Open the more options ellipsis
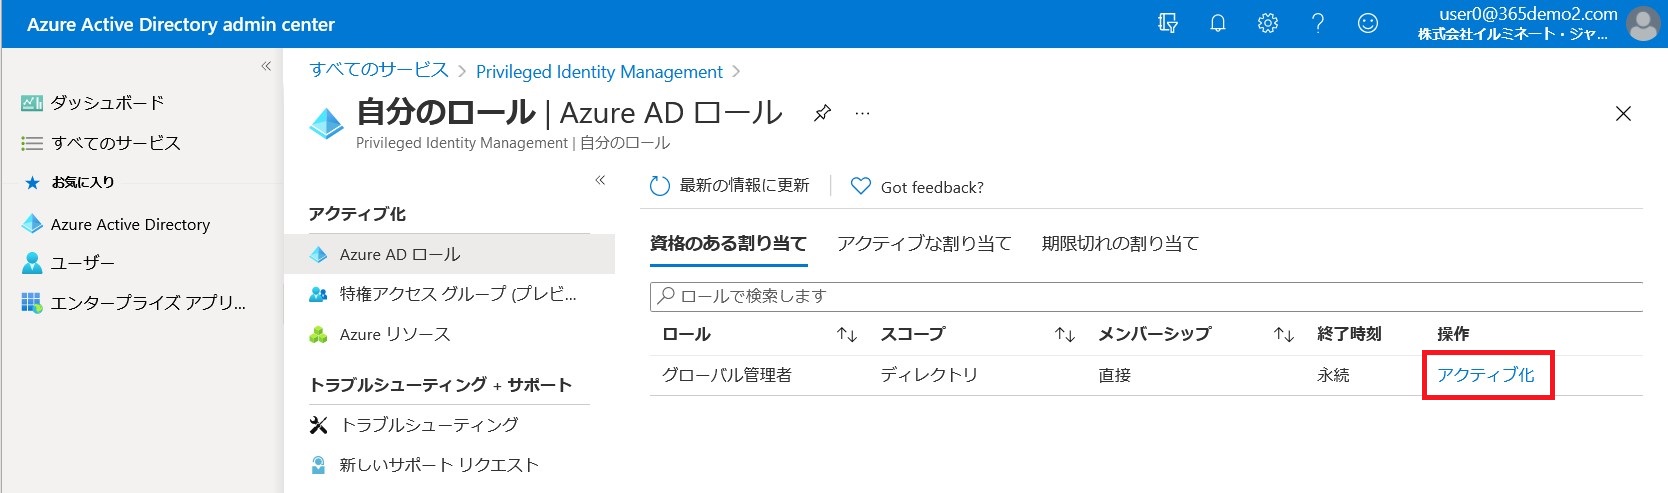The image size is (1668, 493). click(x=862, y=113)
